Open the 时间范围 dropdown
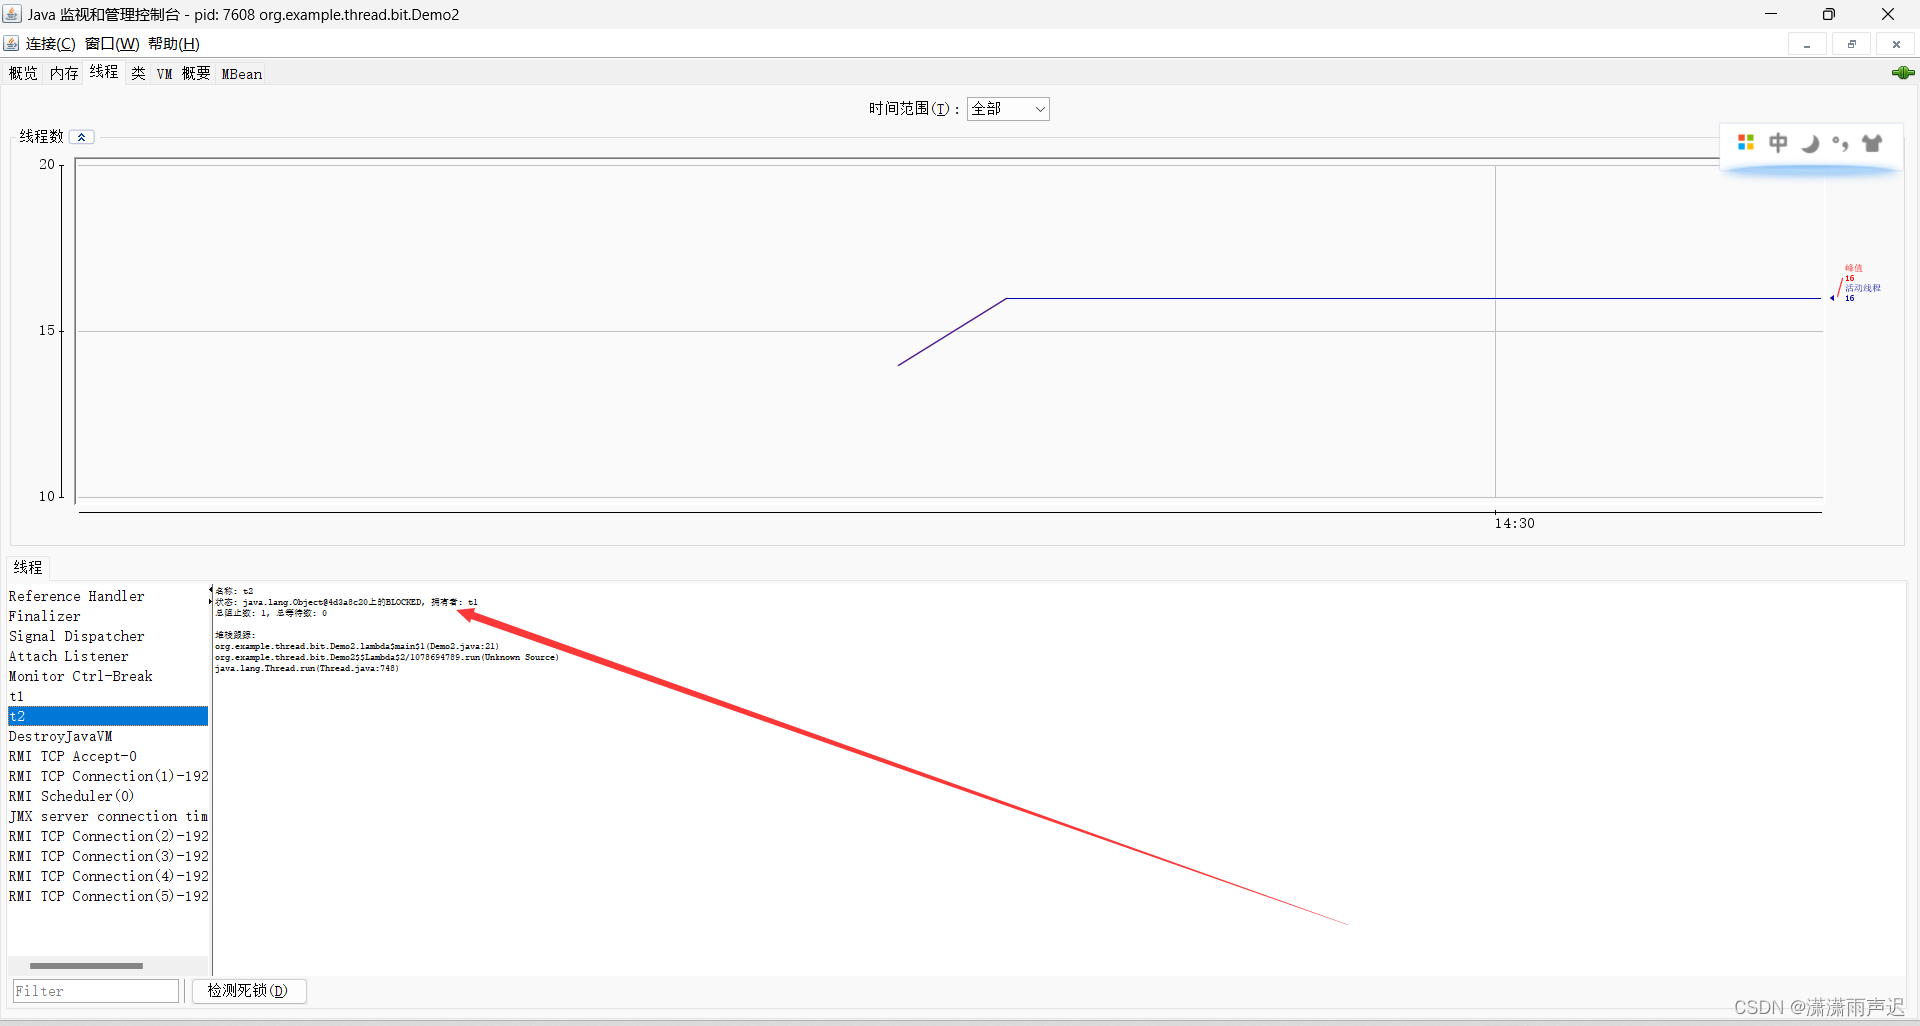 [x=1008, y=109]
